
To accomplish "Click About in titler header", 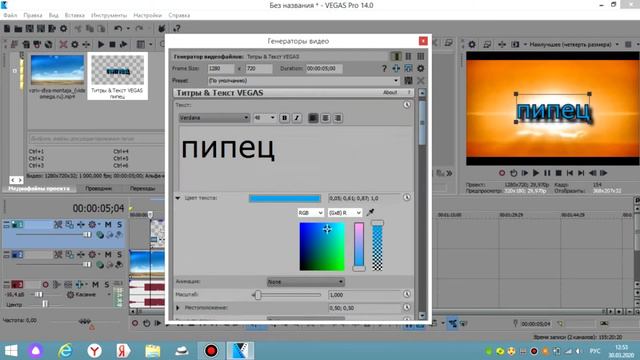I will (390, 93).
